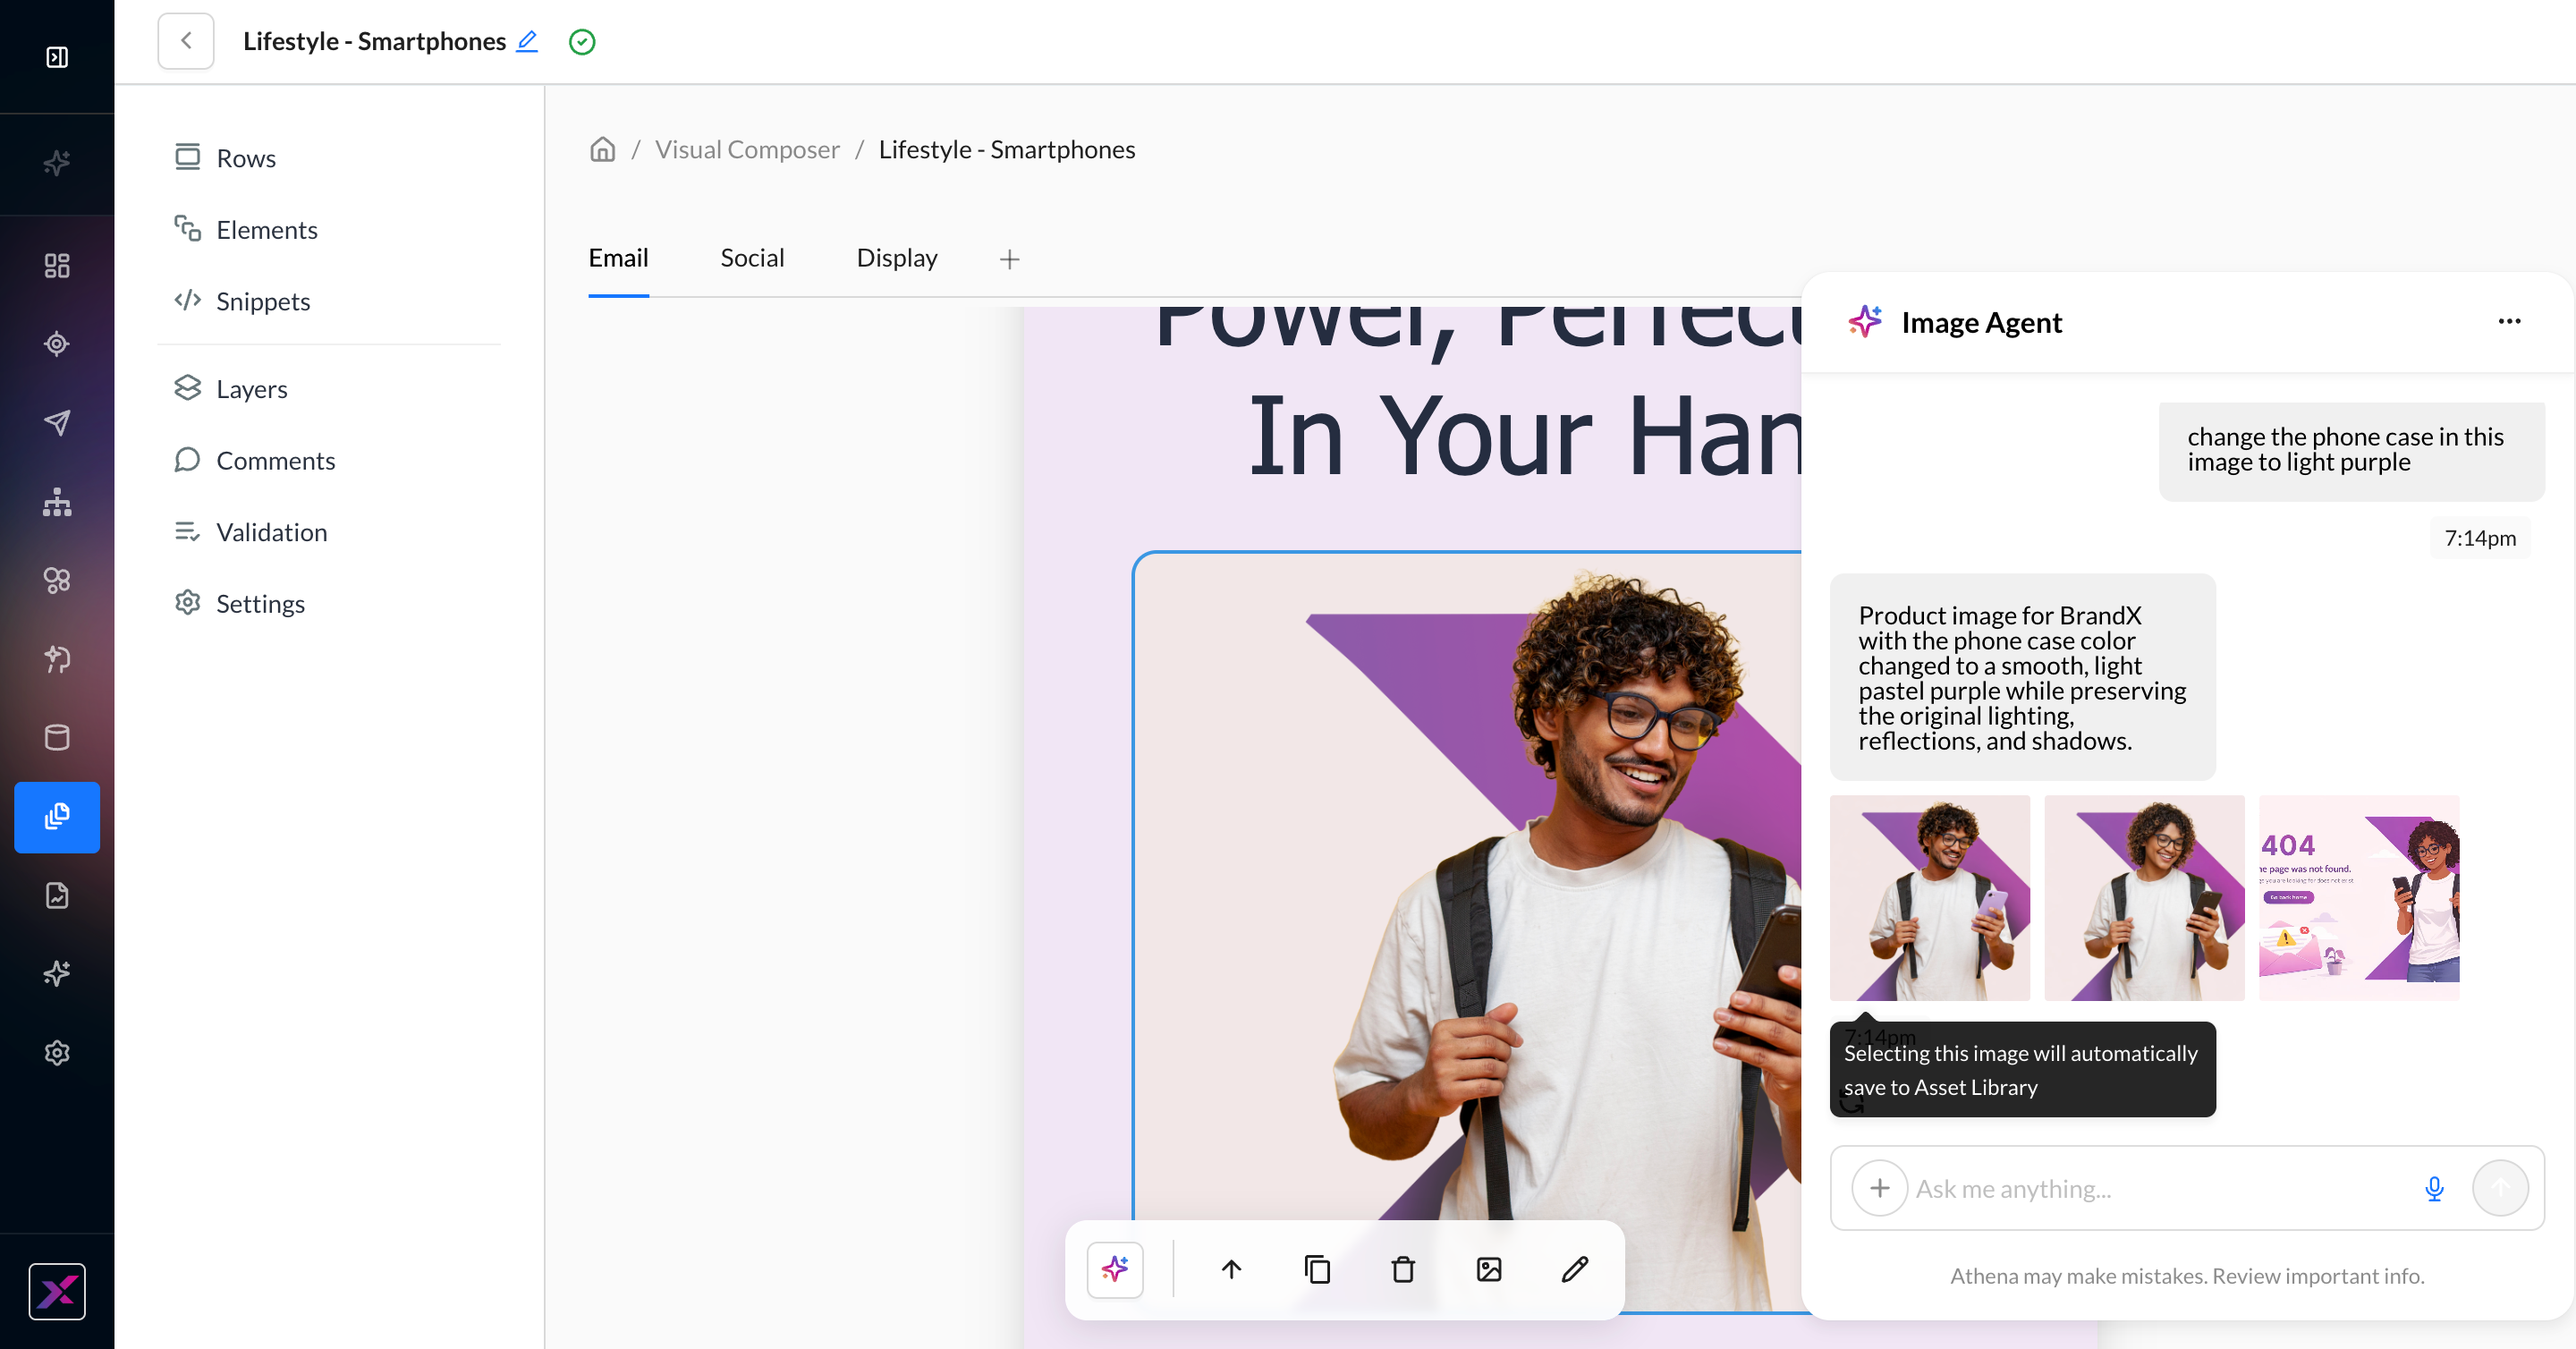Click the 'Image Agent' panel heading text
This screenshot has height=1349, width=2576.
1981,322
